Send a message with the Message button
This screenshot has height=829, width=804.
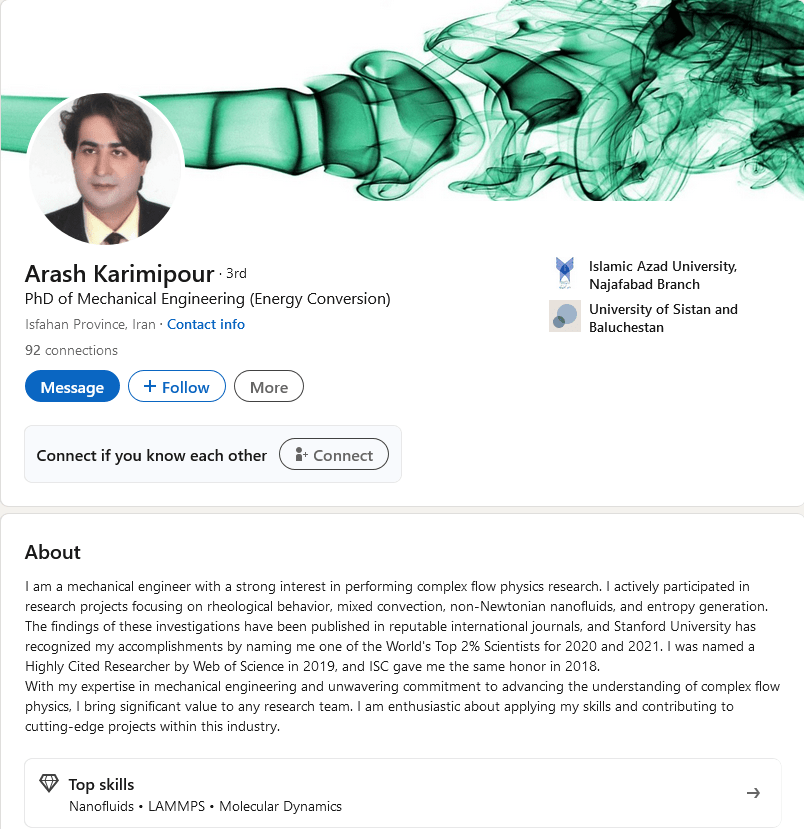click(72, 387)
